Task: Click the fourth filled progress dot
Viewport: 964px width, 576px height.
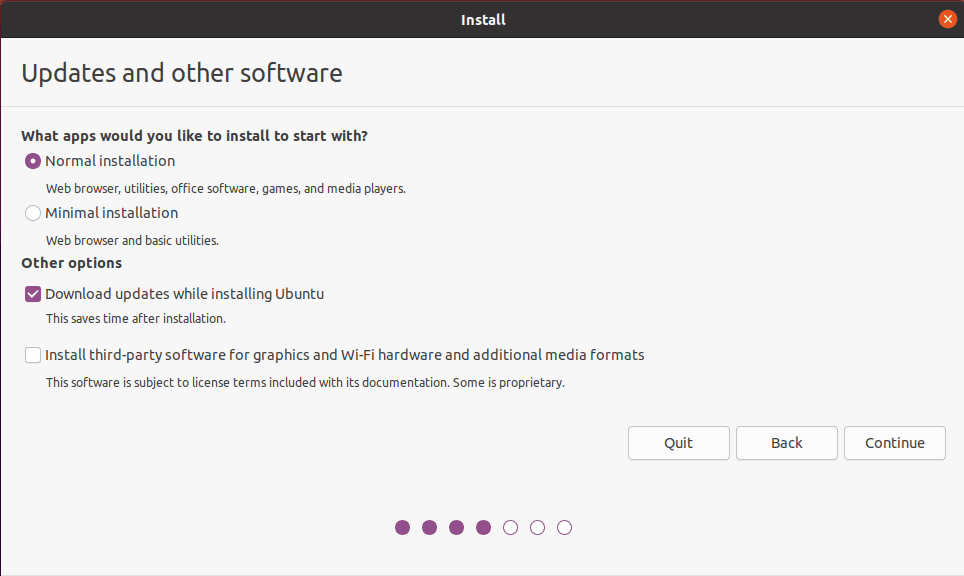Action: 483,527
